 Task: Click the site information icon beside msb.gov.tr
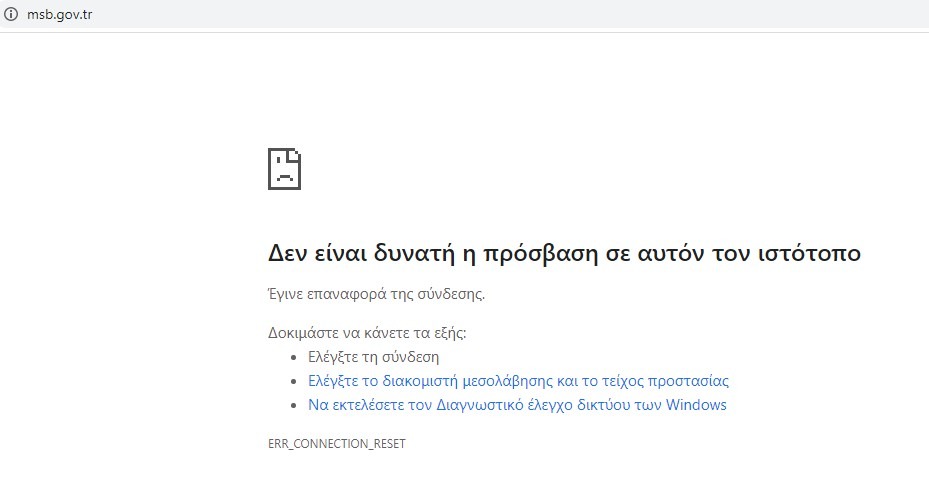click(x=12, y=14)
